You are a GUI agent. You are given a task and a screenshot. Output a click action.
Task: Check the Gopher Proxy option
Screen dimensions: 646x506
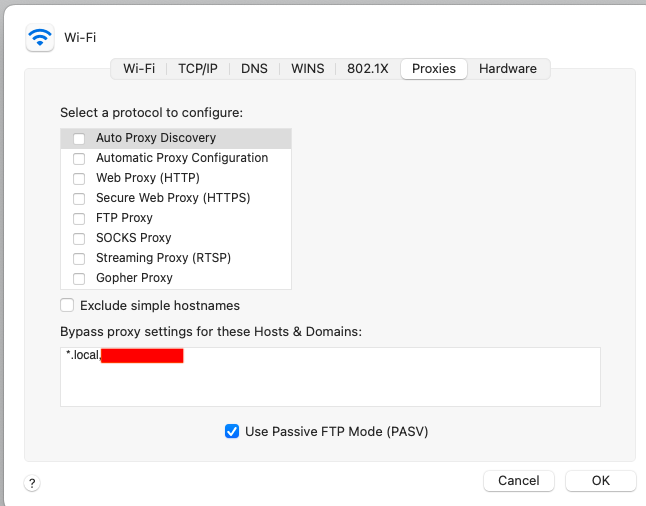pyautogui.click(x=79, y=279)
